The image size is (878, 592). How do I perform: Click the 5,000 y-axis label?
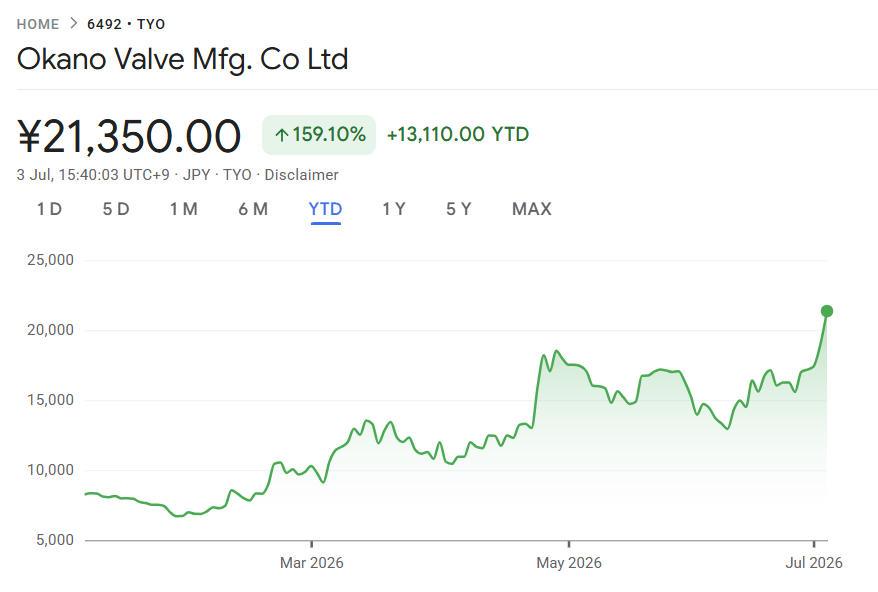click(55, 540)
